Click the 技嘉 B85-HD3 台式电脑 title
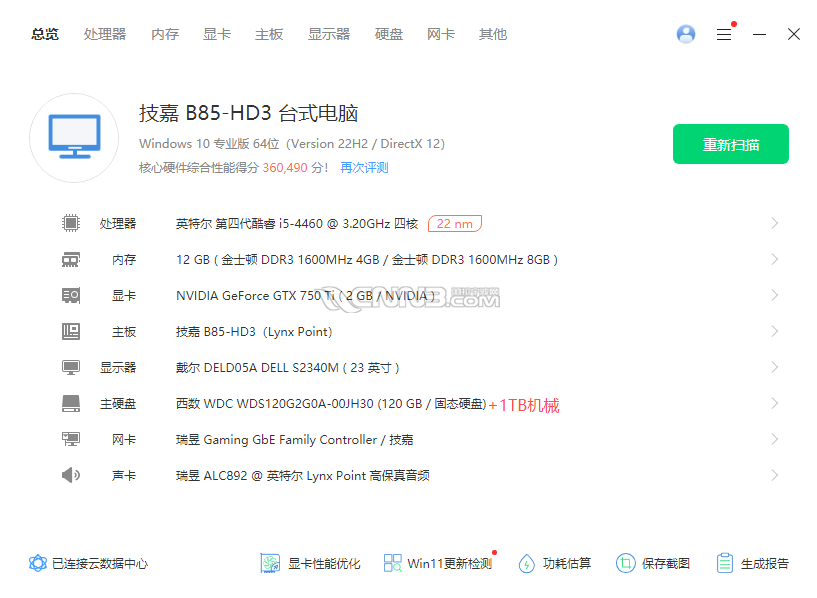This screenshot has width=817, height=598. pyautogui.click(x=249, y=113)
